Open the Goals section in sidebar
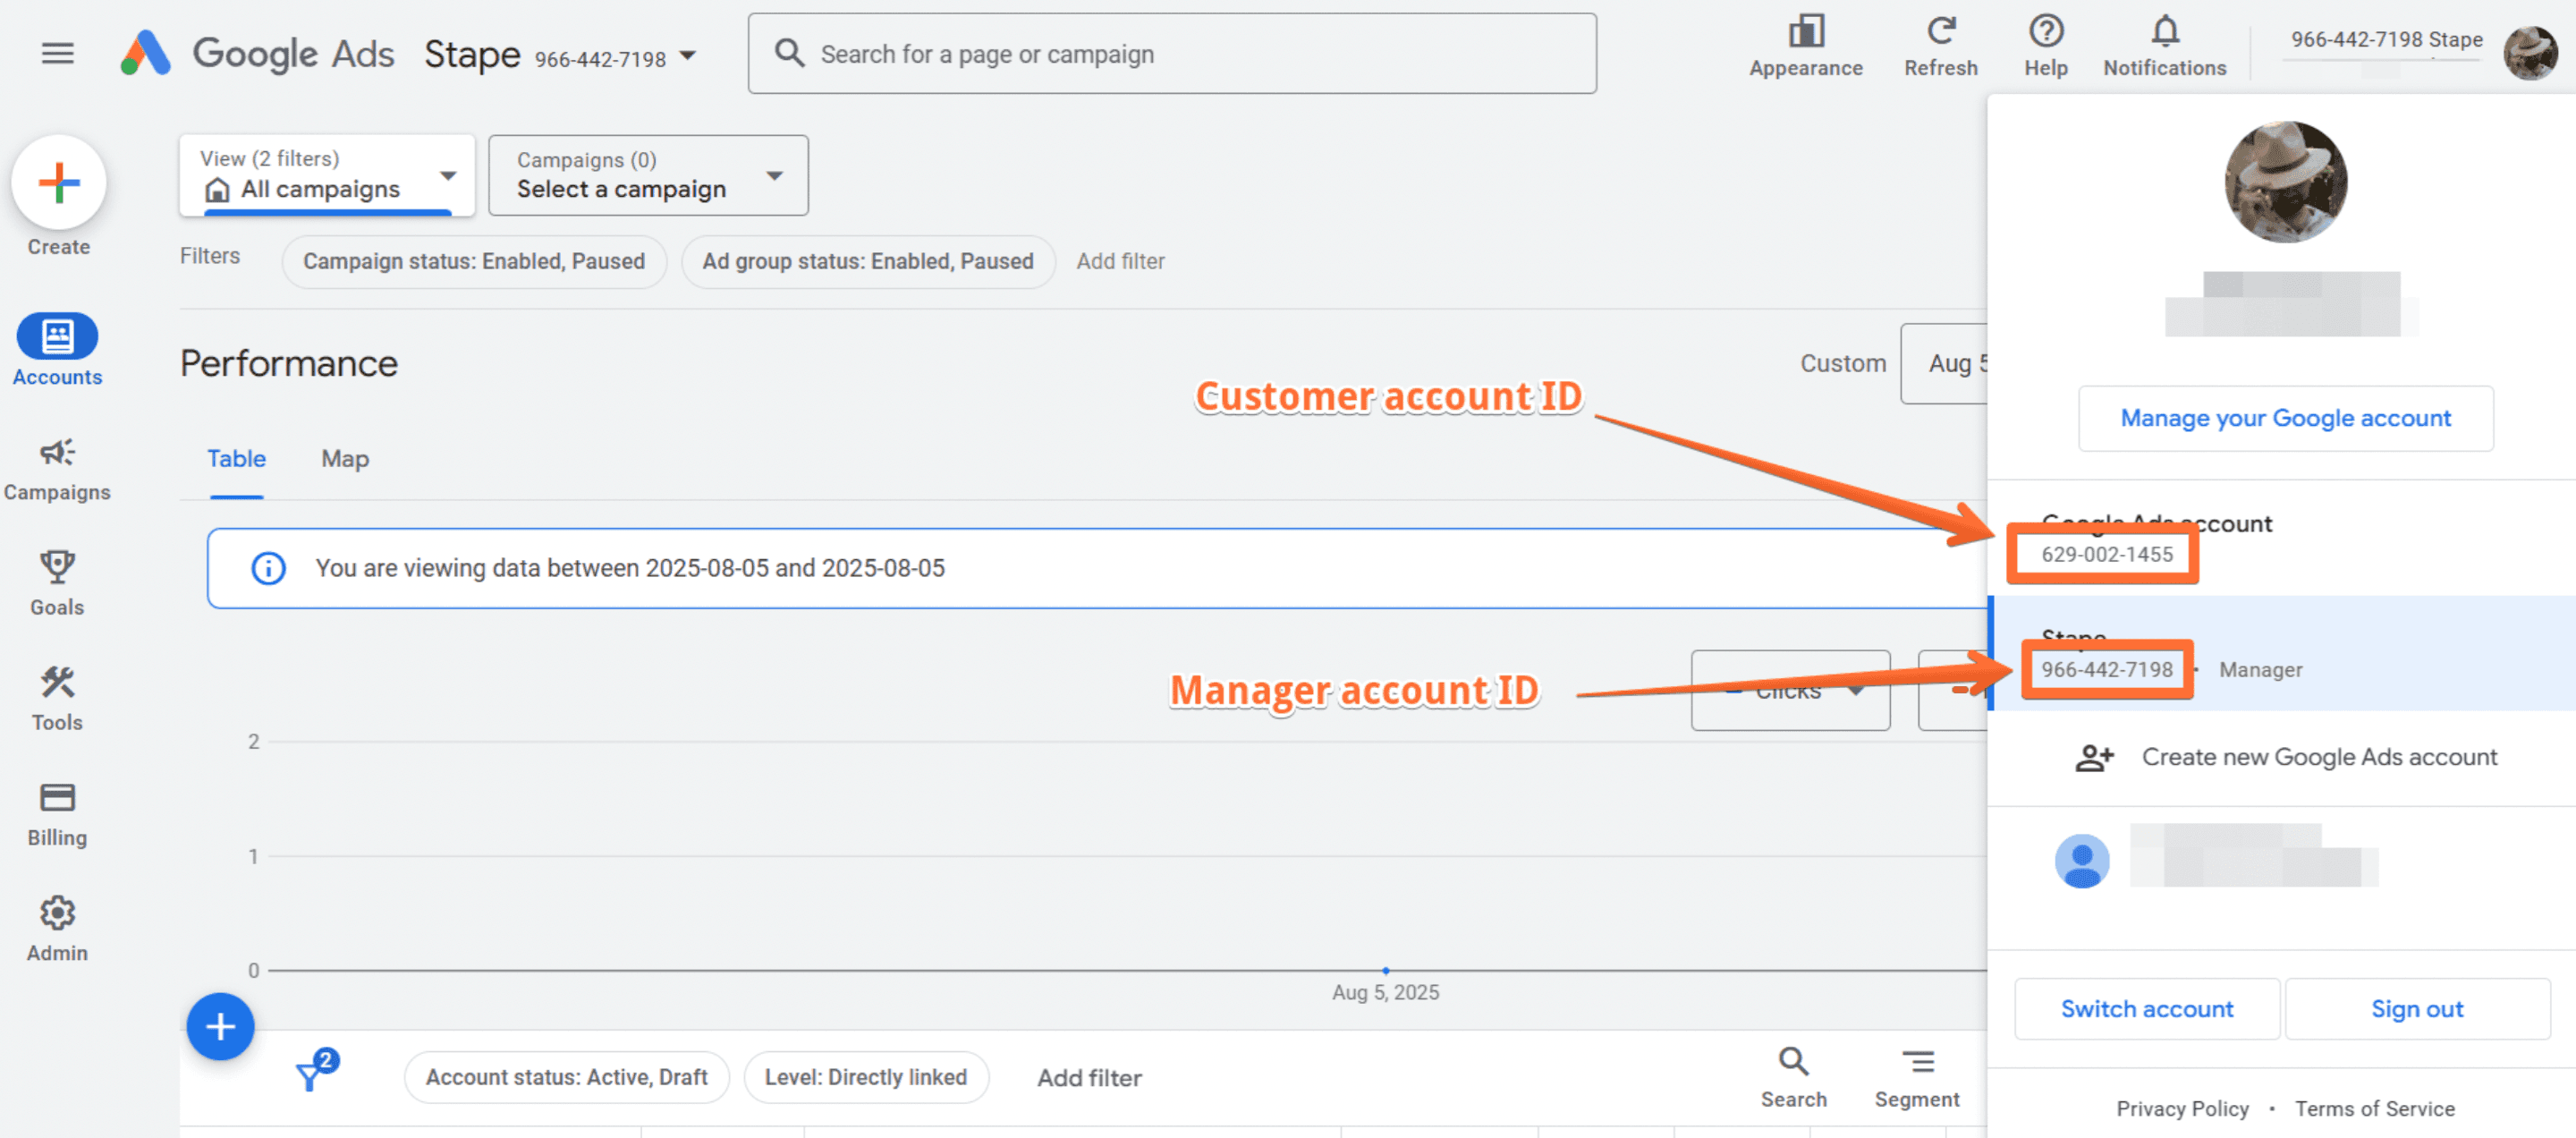Image resolution: width=2576 pixels, height=1138 pixels. coord(57,582)
